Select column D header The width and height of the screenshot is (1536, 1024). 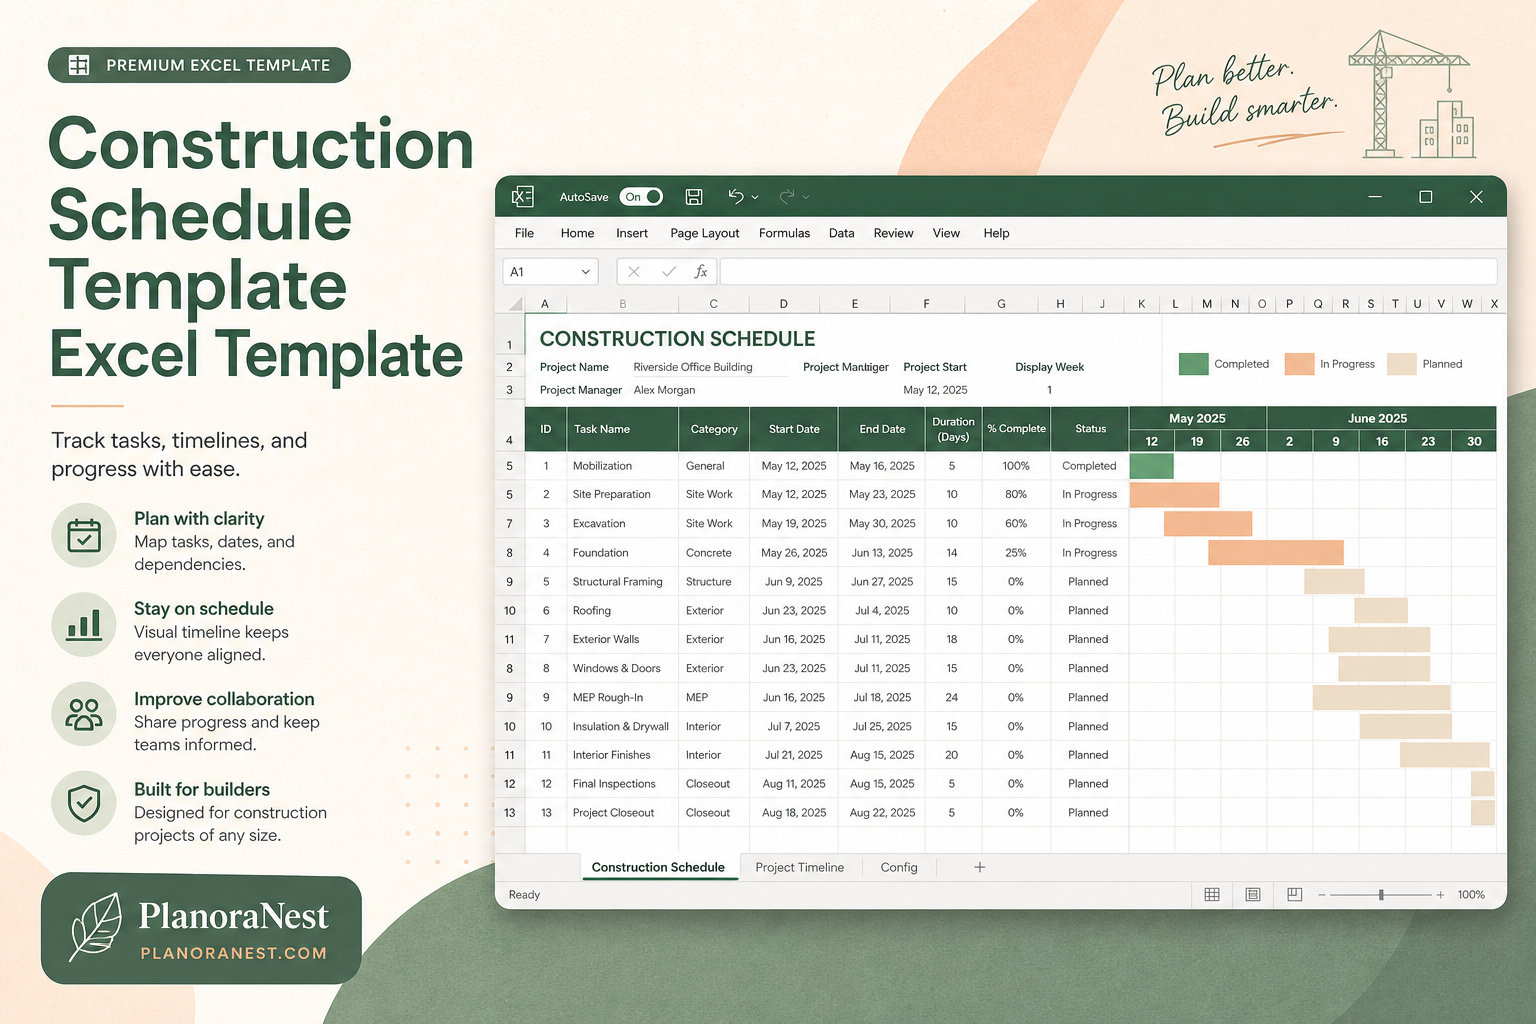coord(783,304)
